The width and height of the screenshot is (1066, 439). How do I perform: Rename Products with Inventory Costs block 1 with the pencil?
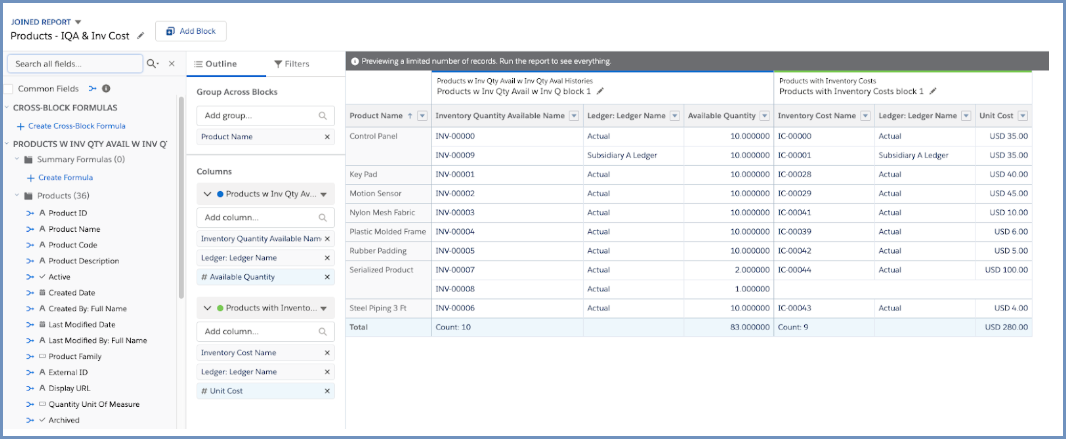(x=933, y=90)
